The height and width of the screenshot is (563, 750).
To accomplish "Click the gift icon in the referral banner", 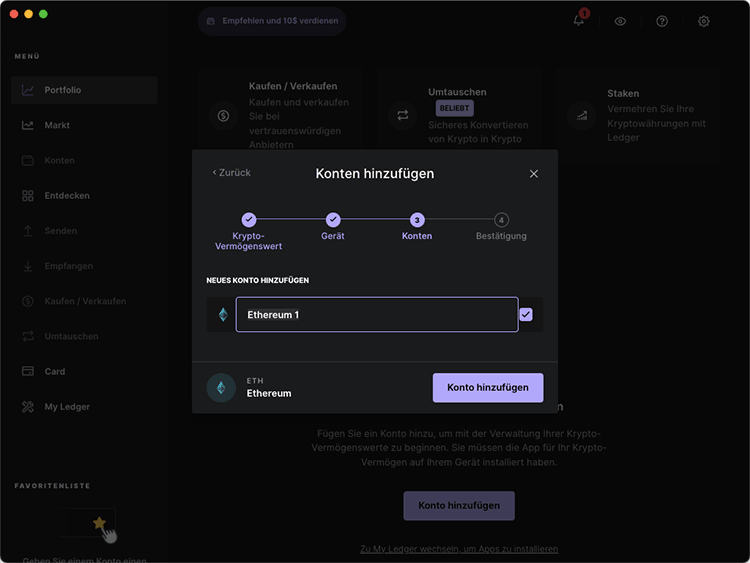I will point(210,21).
